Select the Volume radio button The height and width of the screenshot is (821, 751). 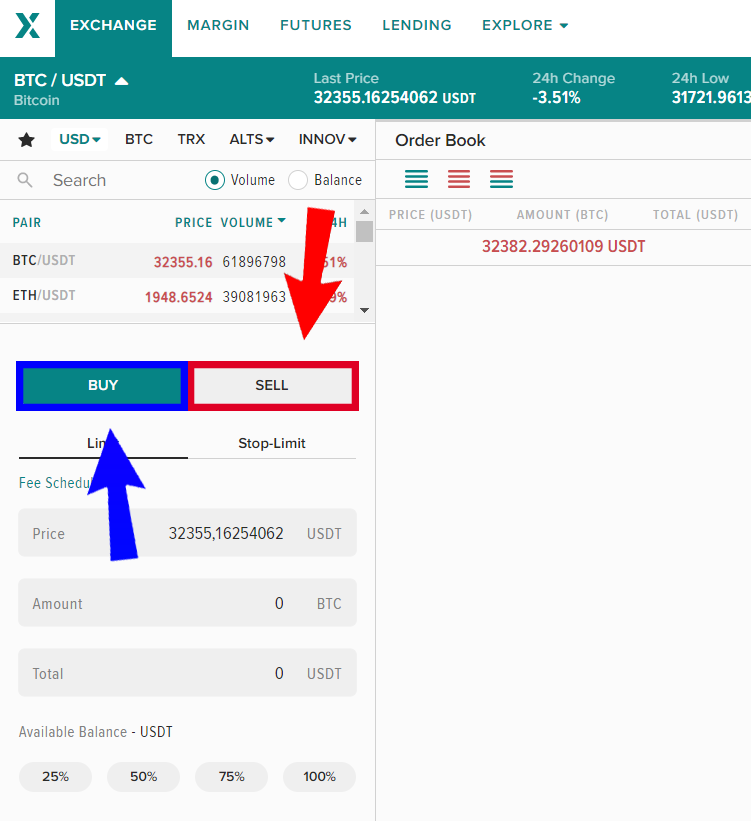[215, 180]
